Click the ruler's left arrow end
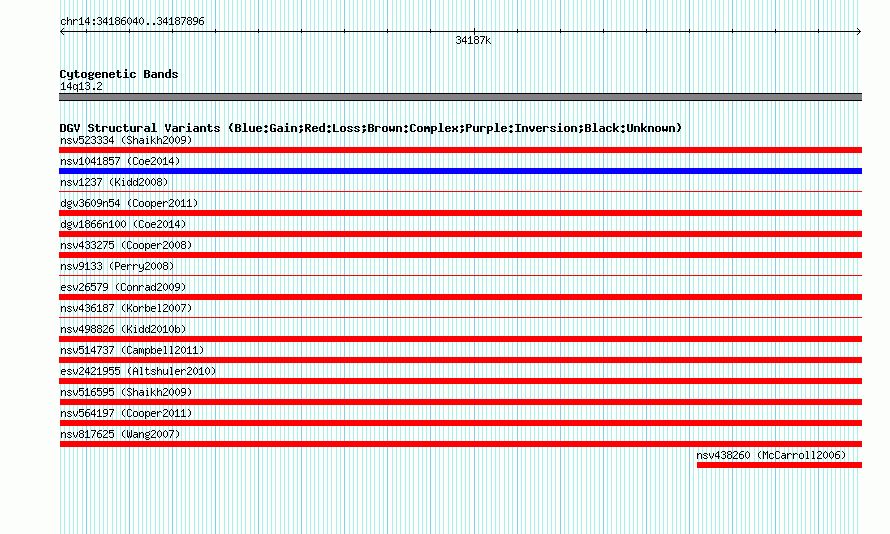 coord(62,32)
